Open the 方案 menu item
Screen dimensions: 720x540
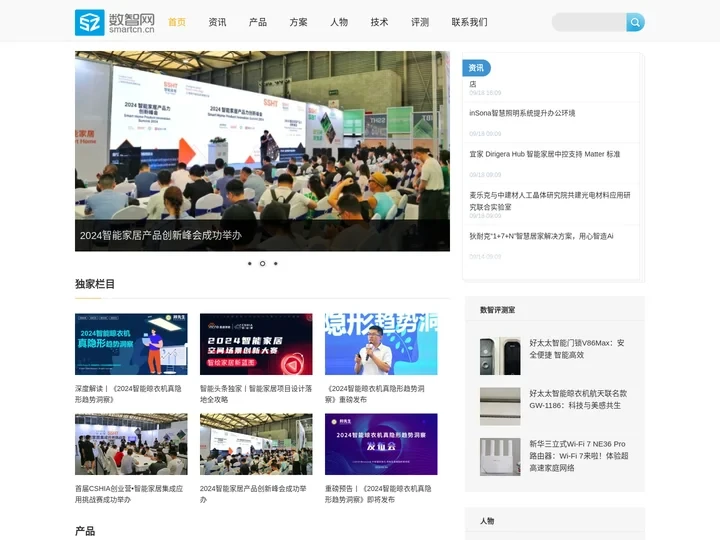point(298,22)
